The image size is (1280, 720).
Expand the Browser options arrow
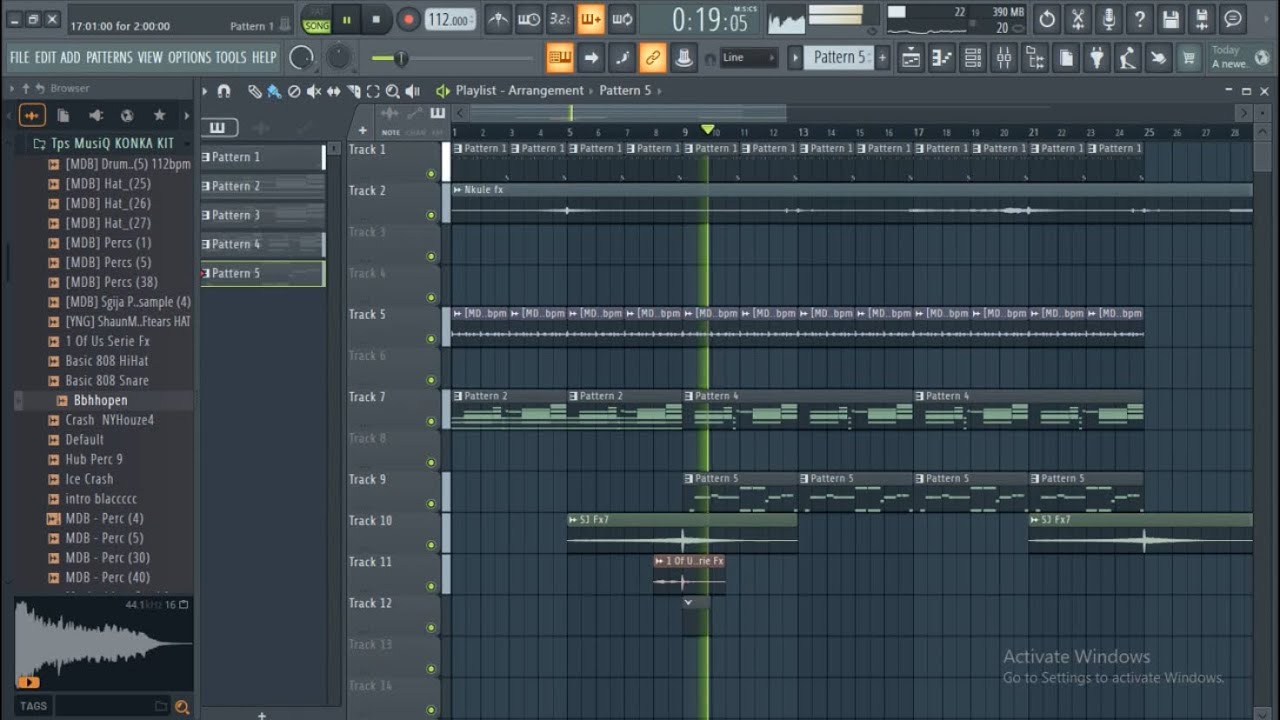[x=12, y=88]
